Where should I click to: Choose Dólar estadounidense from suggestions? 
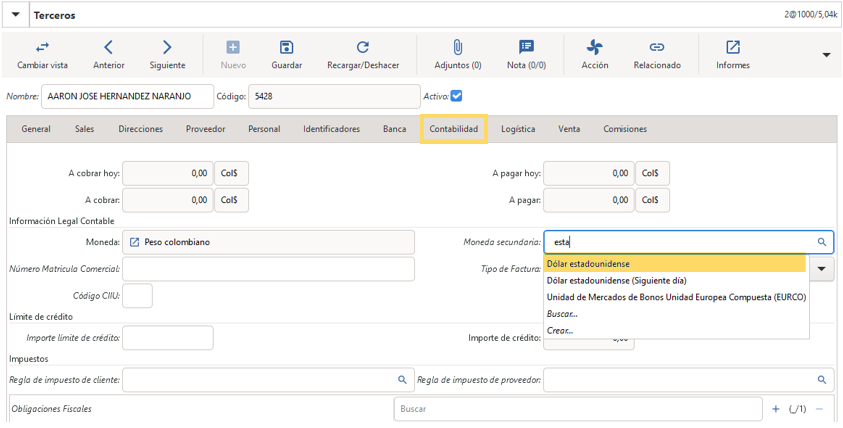tap(675, 264)
